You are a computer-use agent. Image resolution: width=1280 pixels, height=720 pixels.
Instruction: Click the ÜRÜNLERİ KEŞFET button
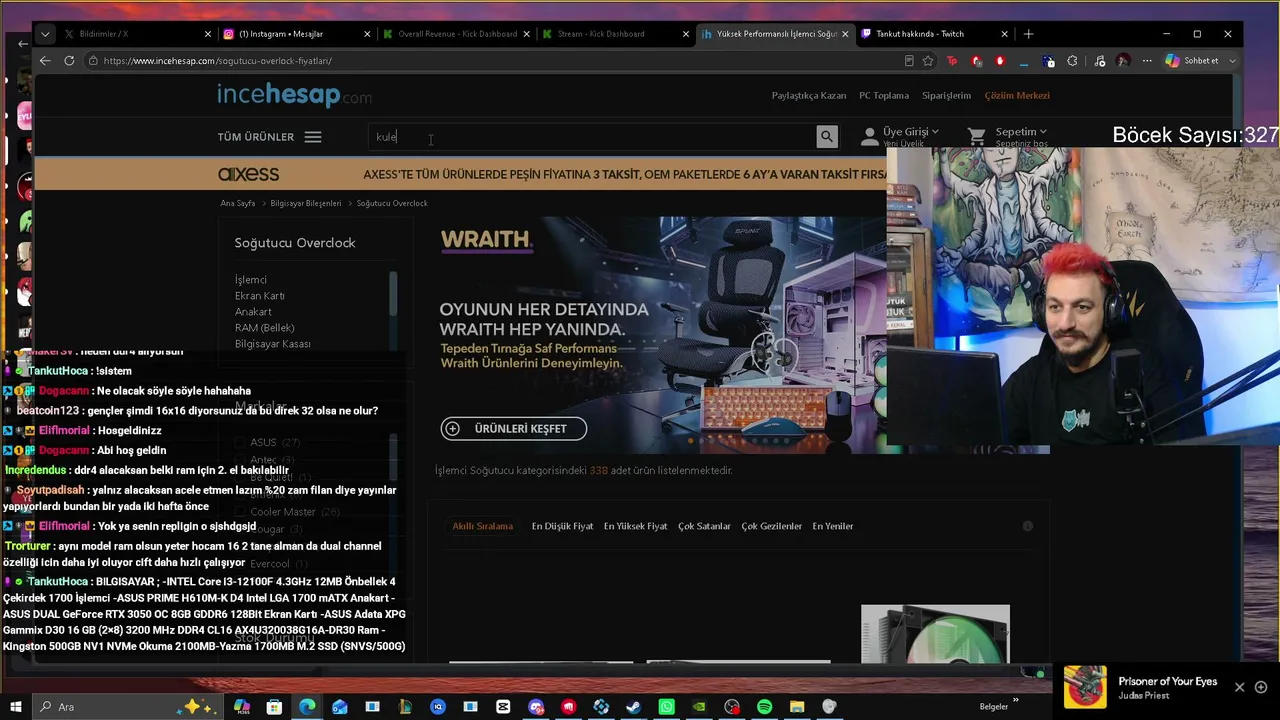514,429
